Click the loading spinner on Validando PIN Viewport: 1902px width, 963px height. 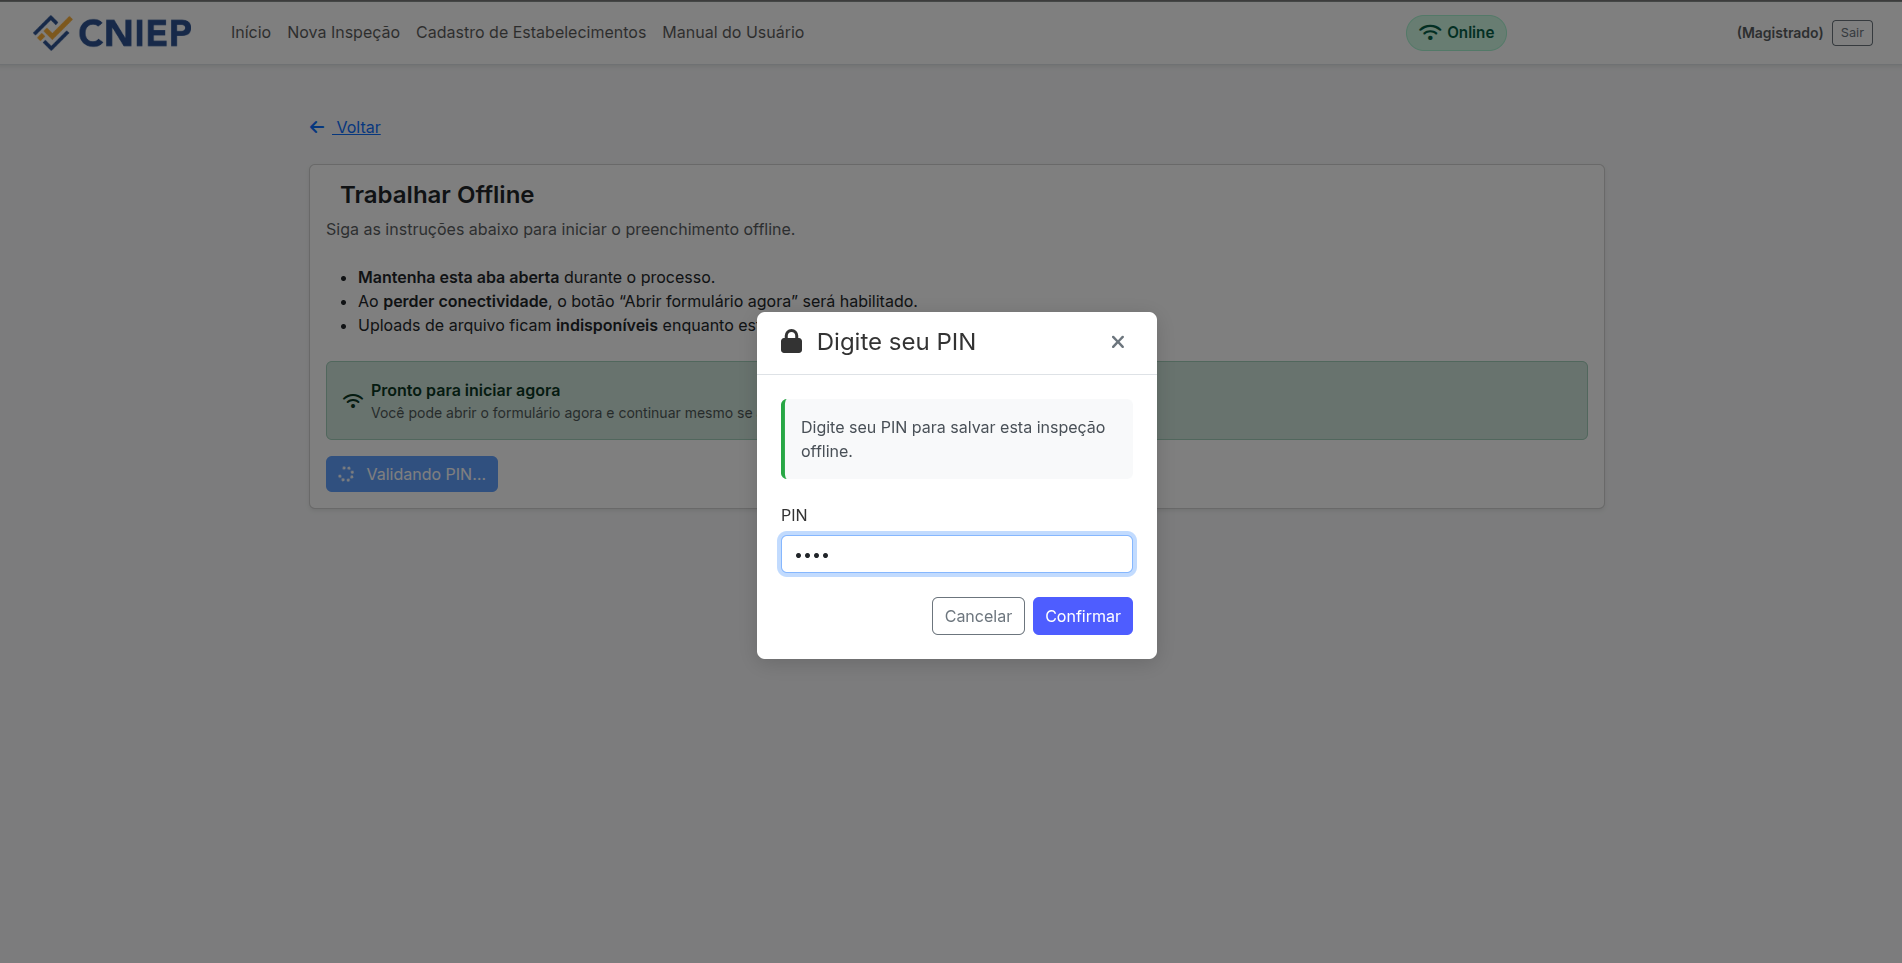click(x=346, y=474)
